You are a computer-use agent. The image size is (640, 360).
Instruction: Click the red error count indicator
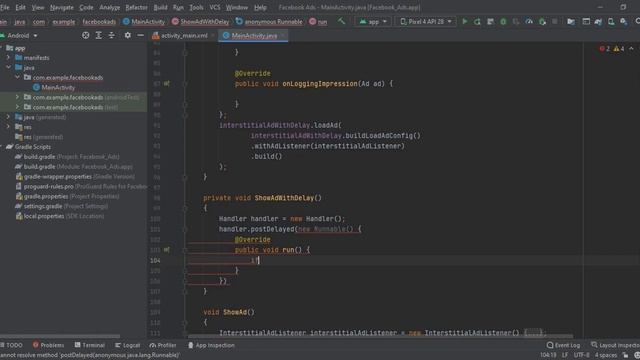pyautogui.click(x=604, y=49)
